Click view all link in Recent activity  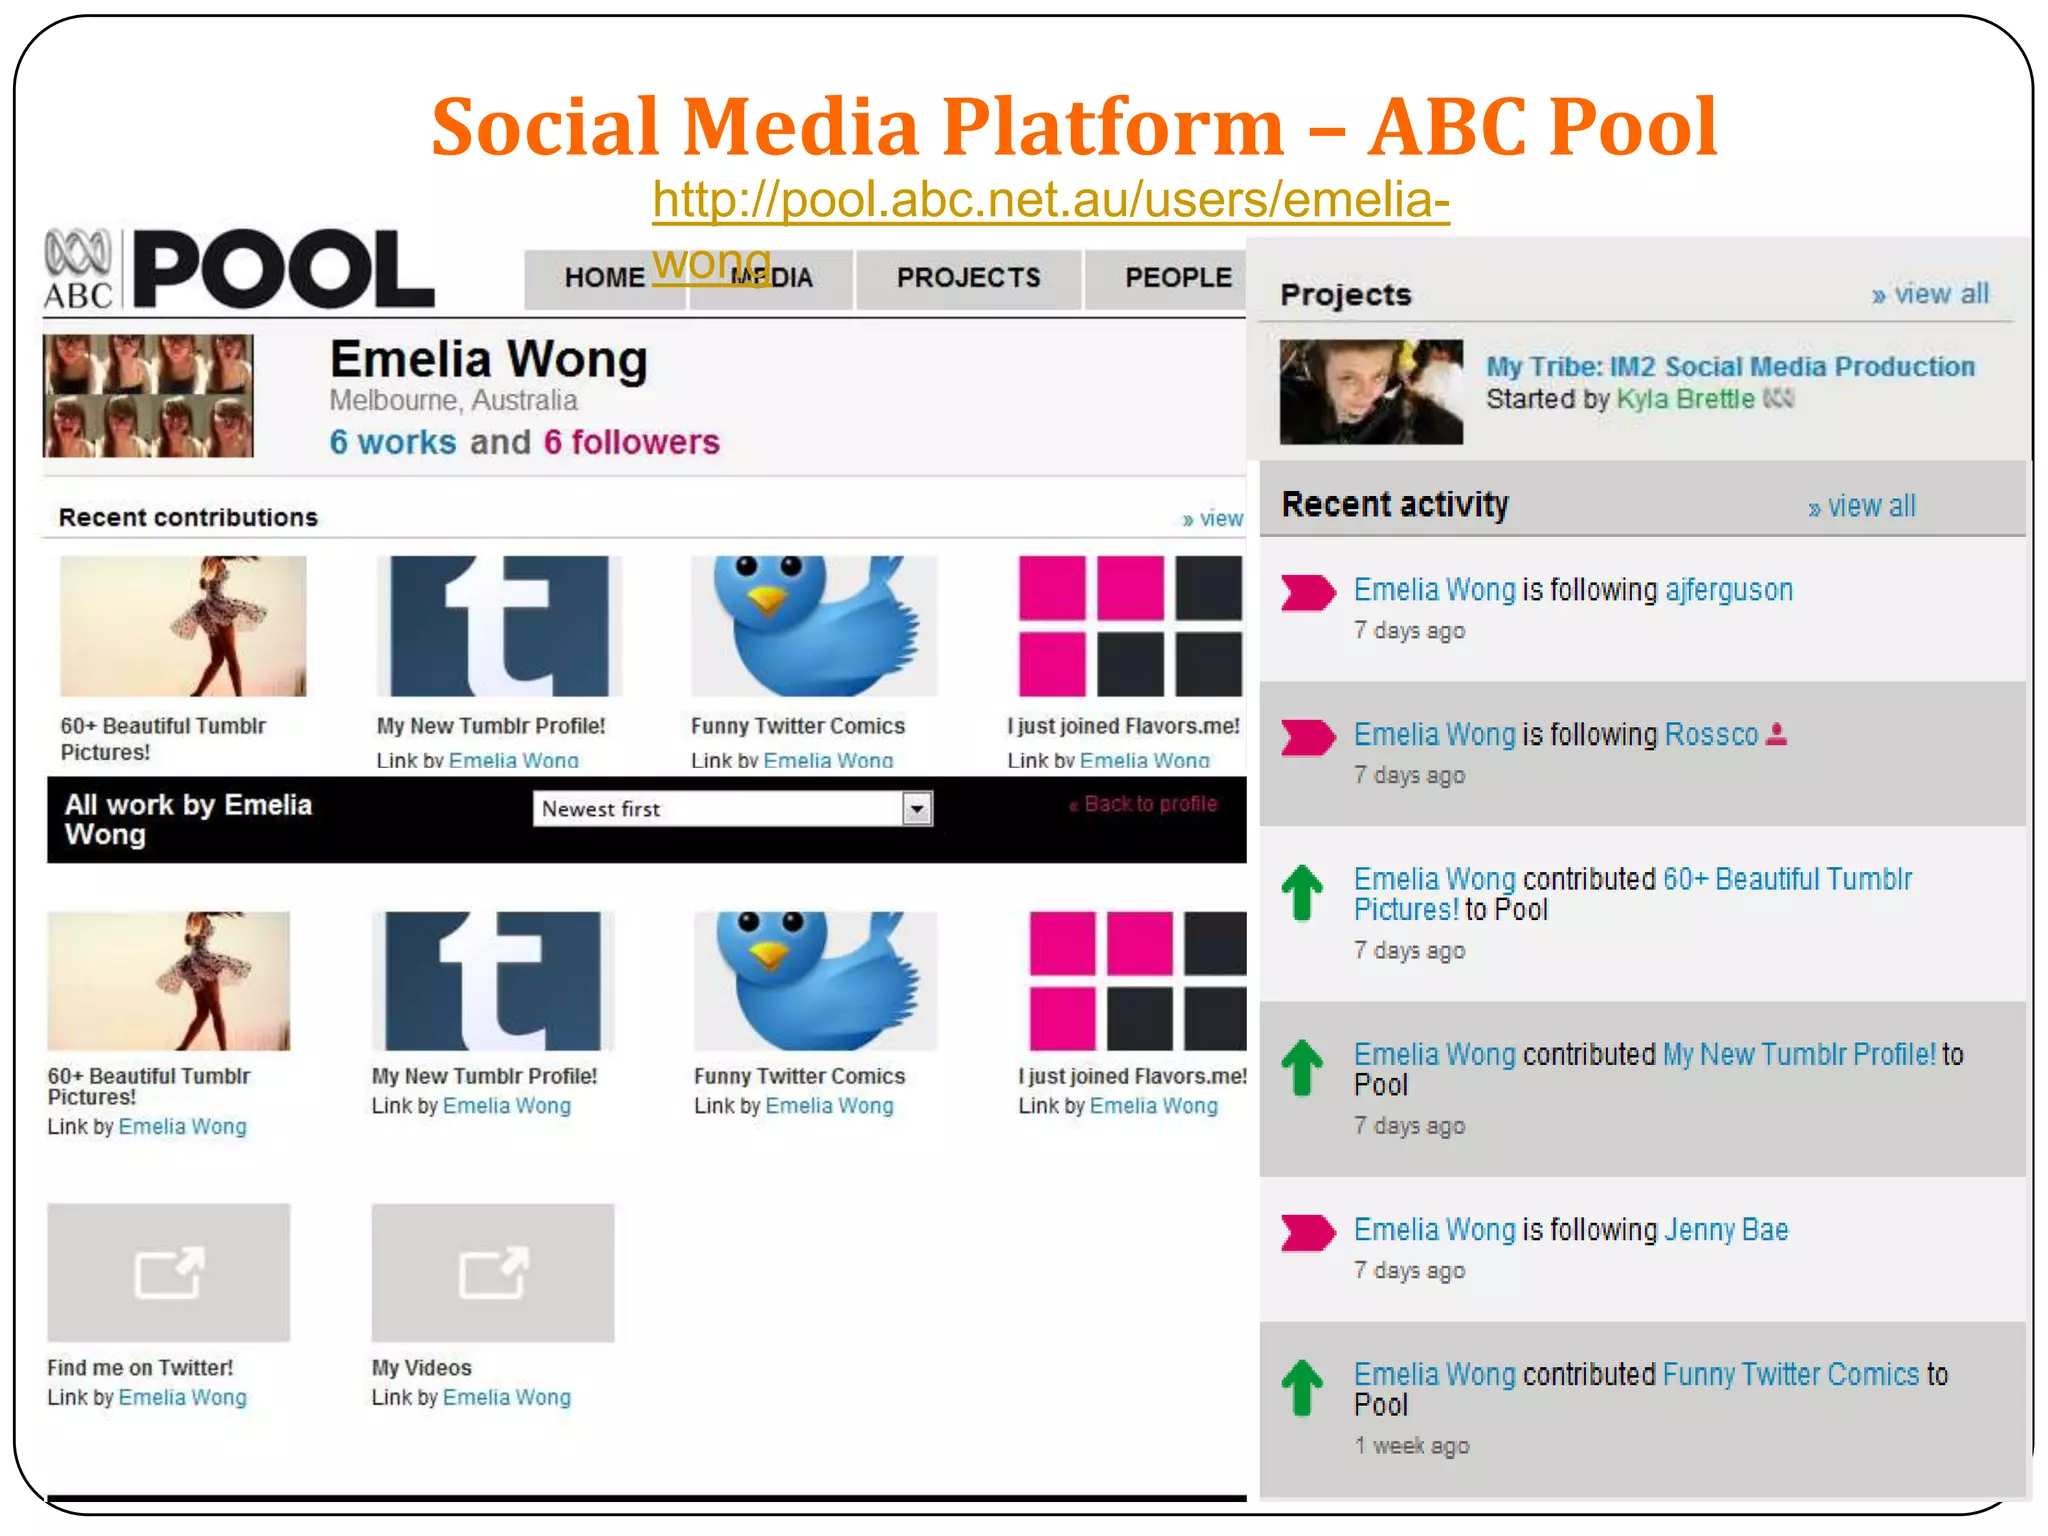click(1861, 506)
